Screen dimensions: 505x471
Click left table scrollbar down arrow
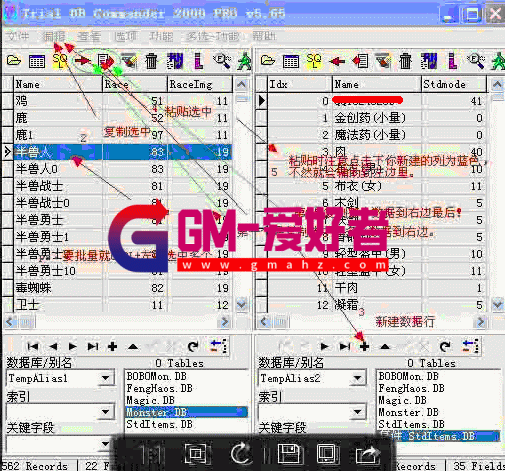(x=241, y=304)
